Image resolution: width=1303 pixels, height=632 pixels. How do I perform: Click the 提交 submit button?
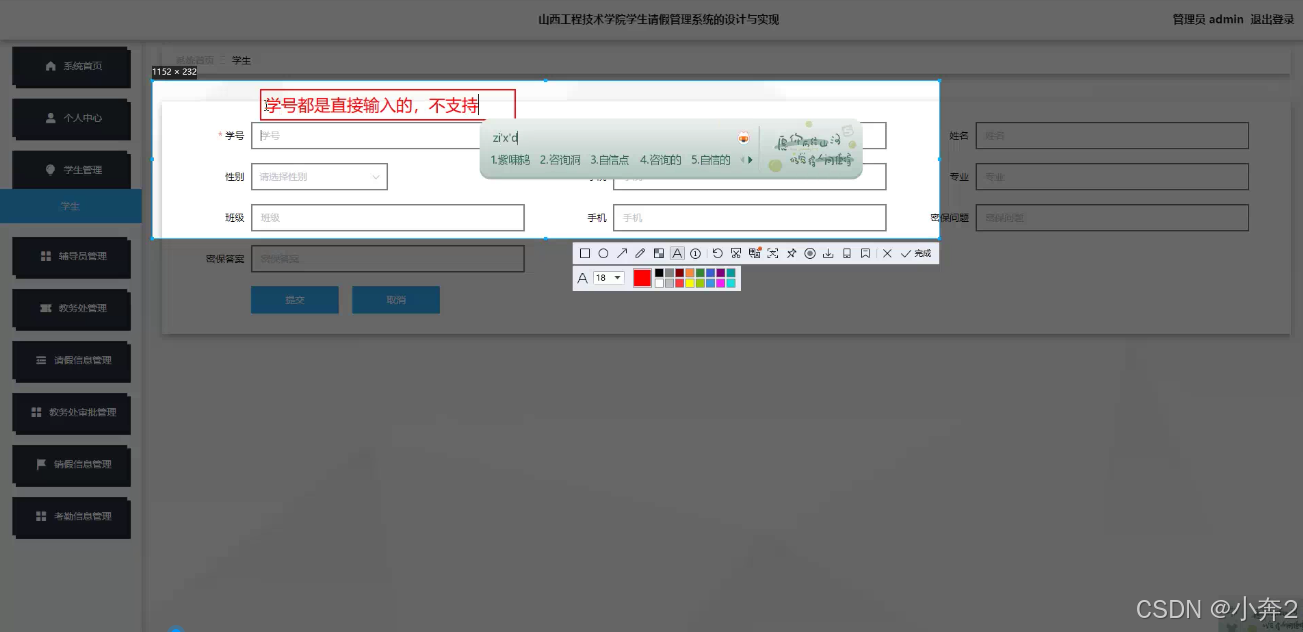294,299
